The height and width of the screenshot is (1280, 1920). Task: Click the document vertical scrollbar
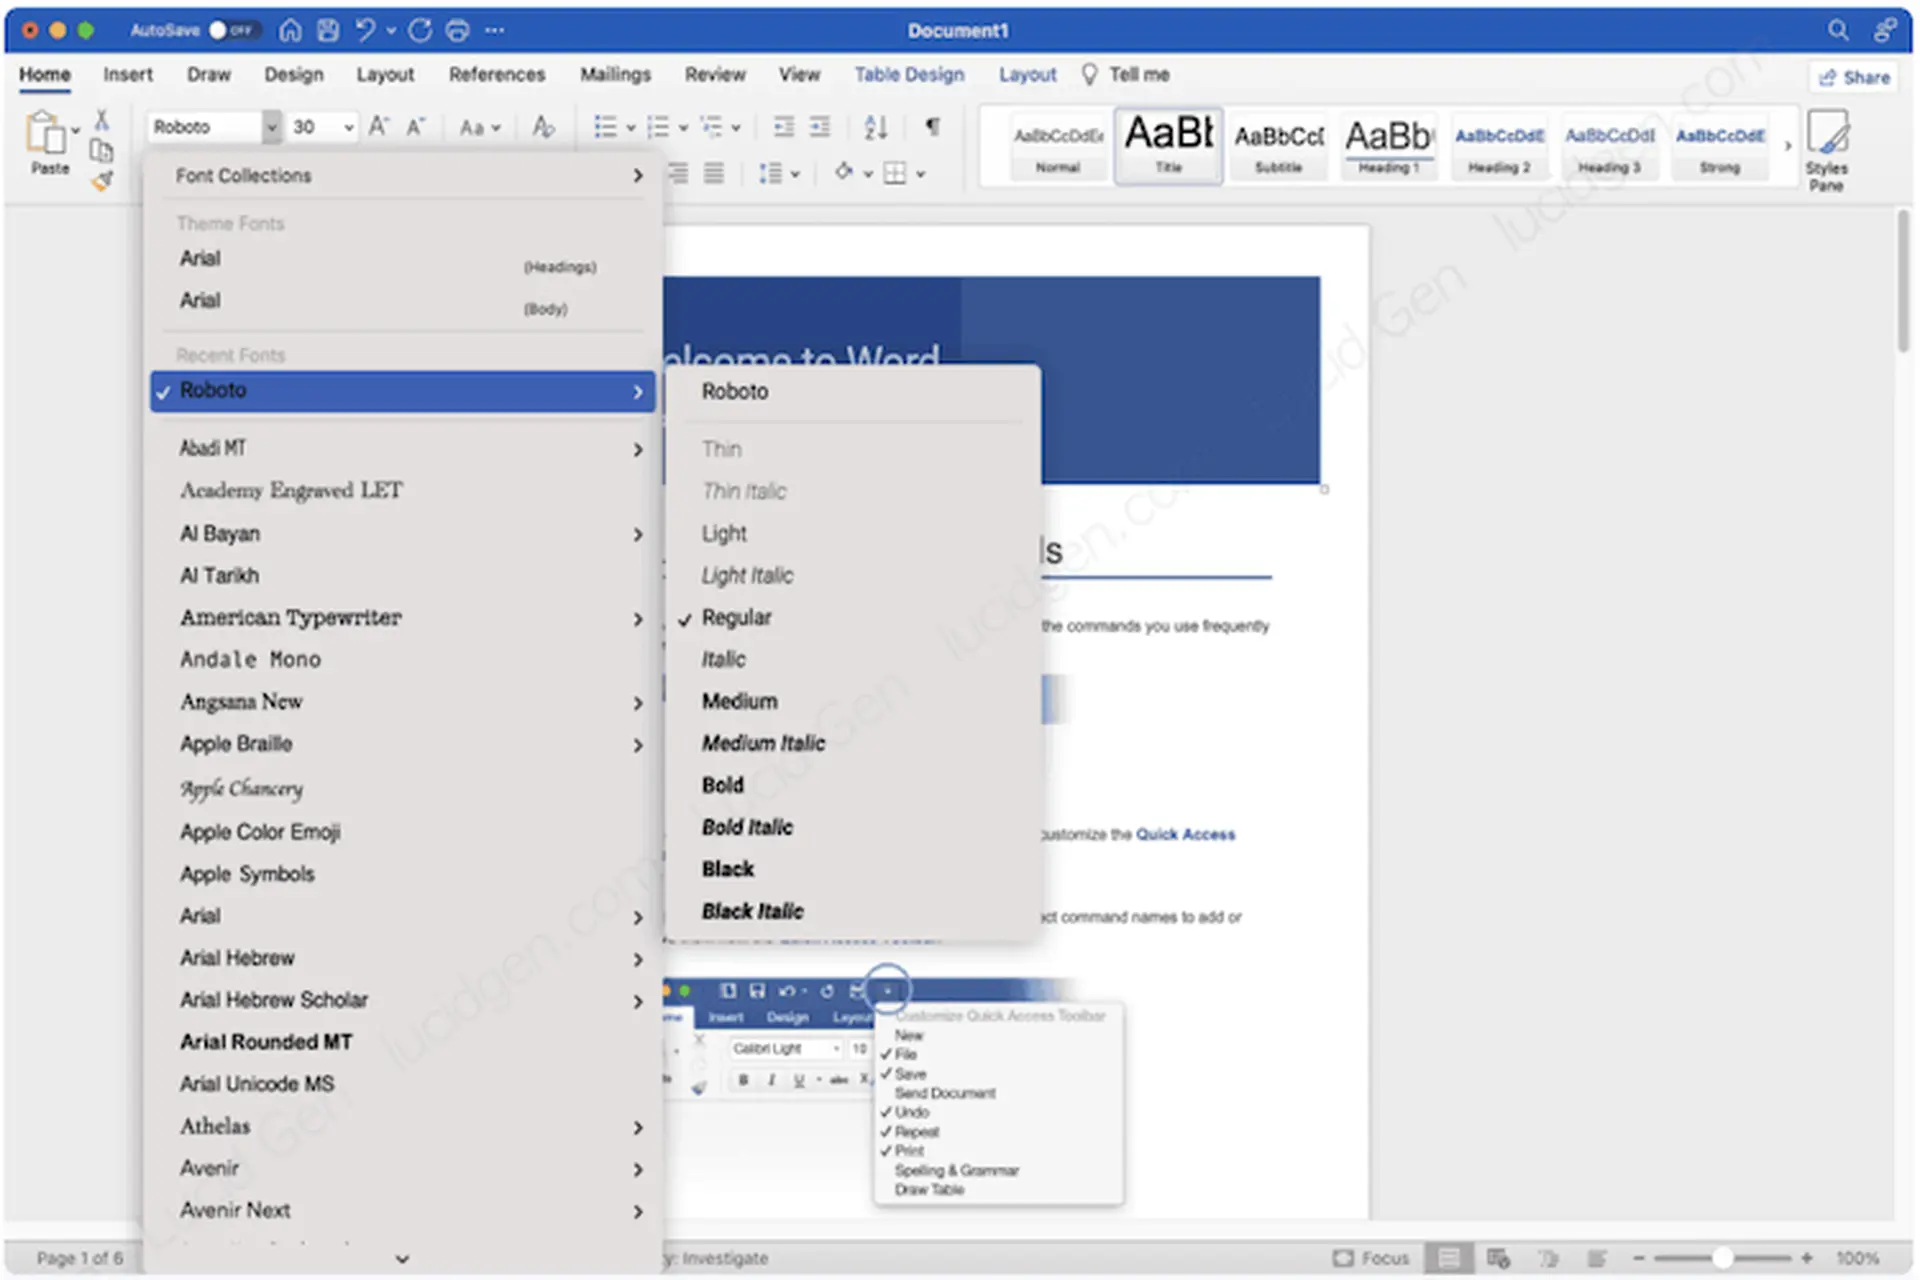point(1903,282)
